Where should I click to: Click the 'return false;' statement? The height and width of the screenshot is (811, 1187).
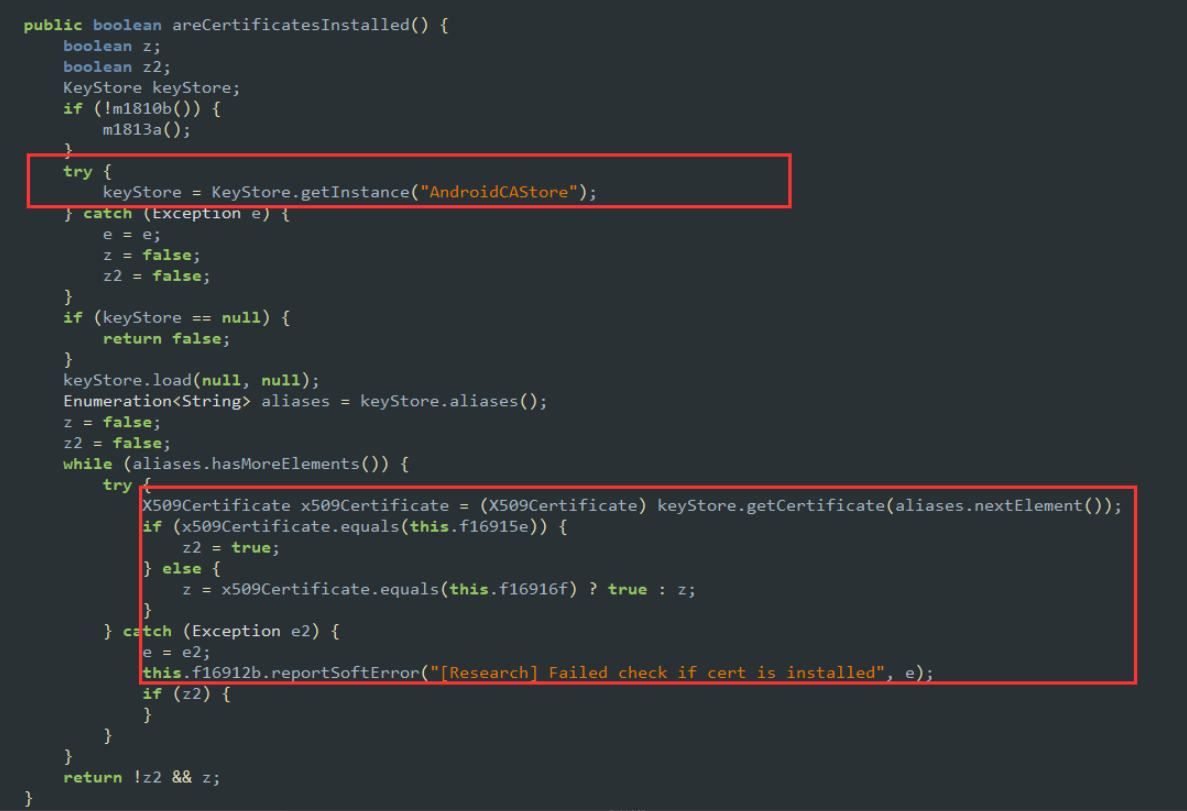pyautogui.click(x=166, y=338)
